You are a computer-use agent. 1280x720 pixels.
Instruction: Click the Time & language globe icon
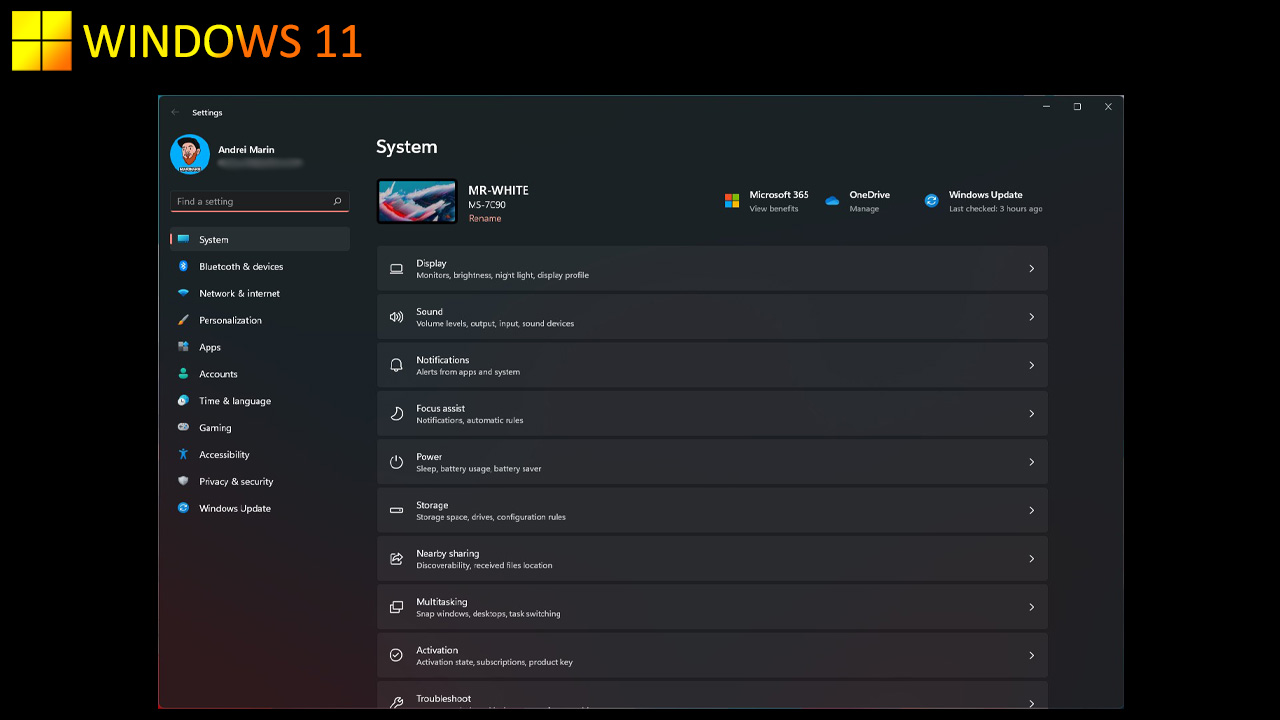point(183,400)
